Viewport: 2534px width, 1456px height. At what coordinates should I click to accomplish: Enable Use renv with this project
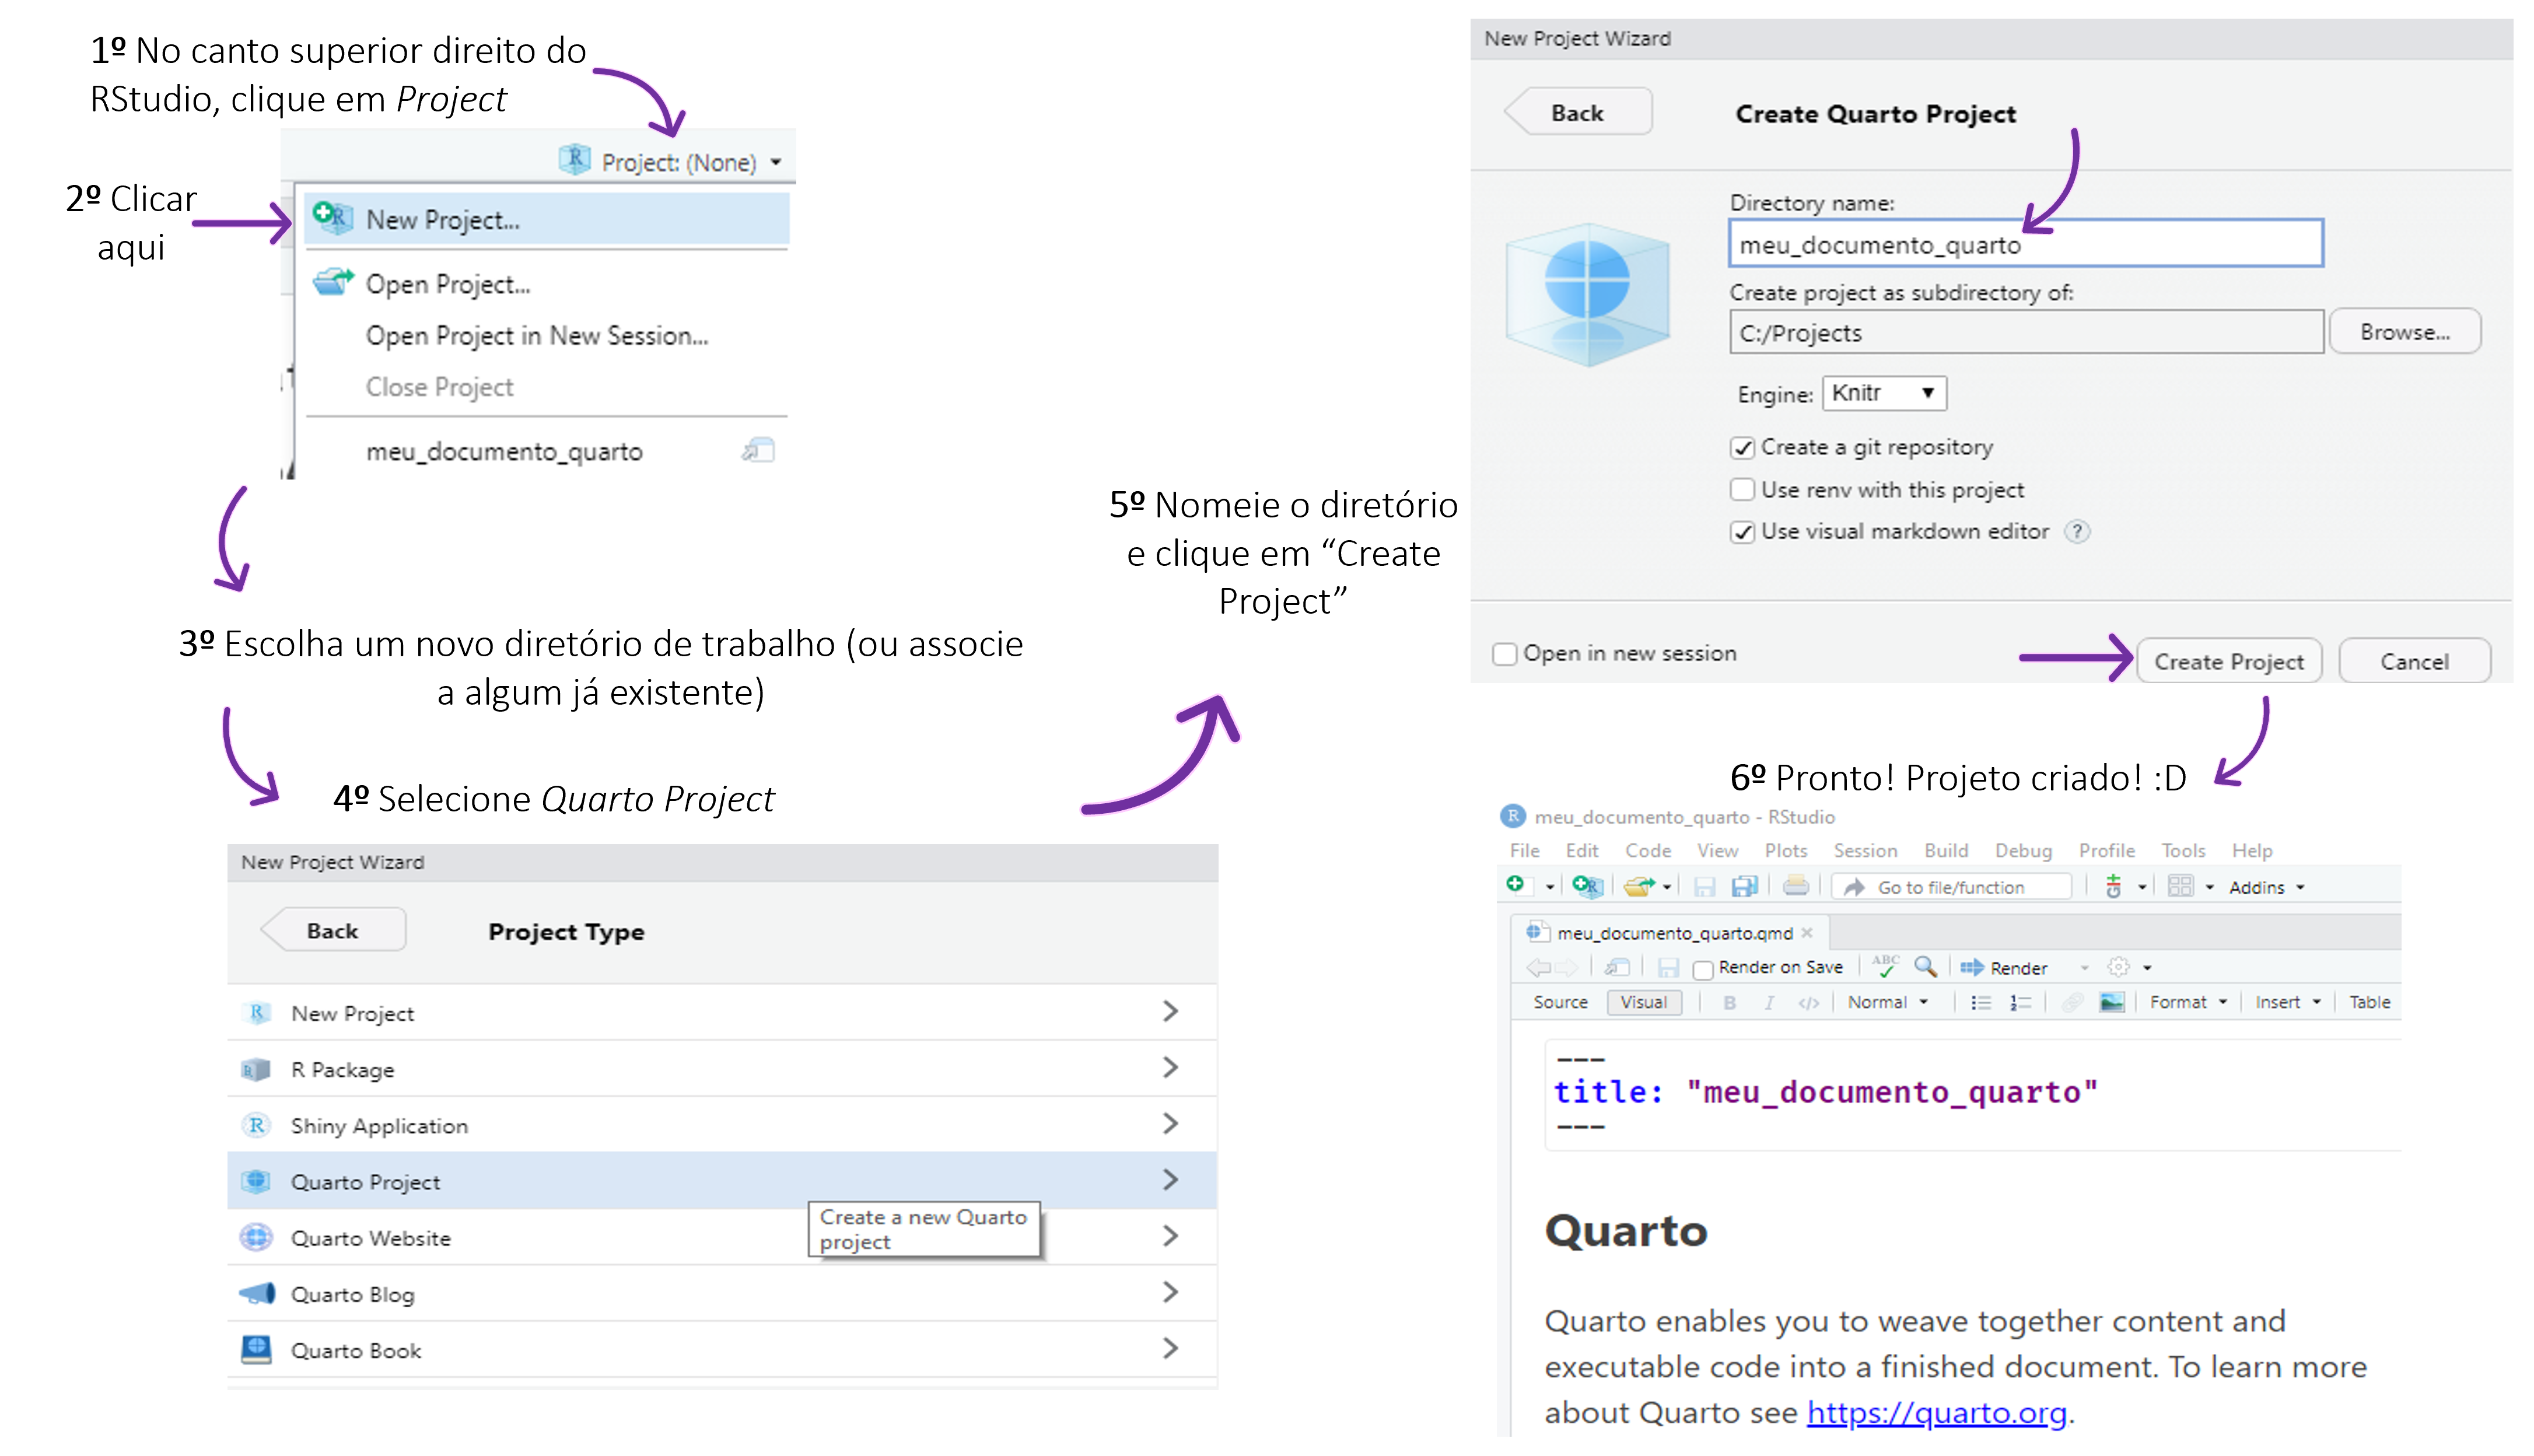coord(1743,490)
